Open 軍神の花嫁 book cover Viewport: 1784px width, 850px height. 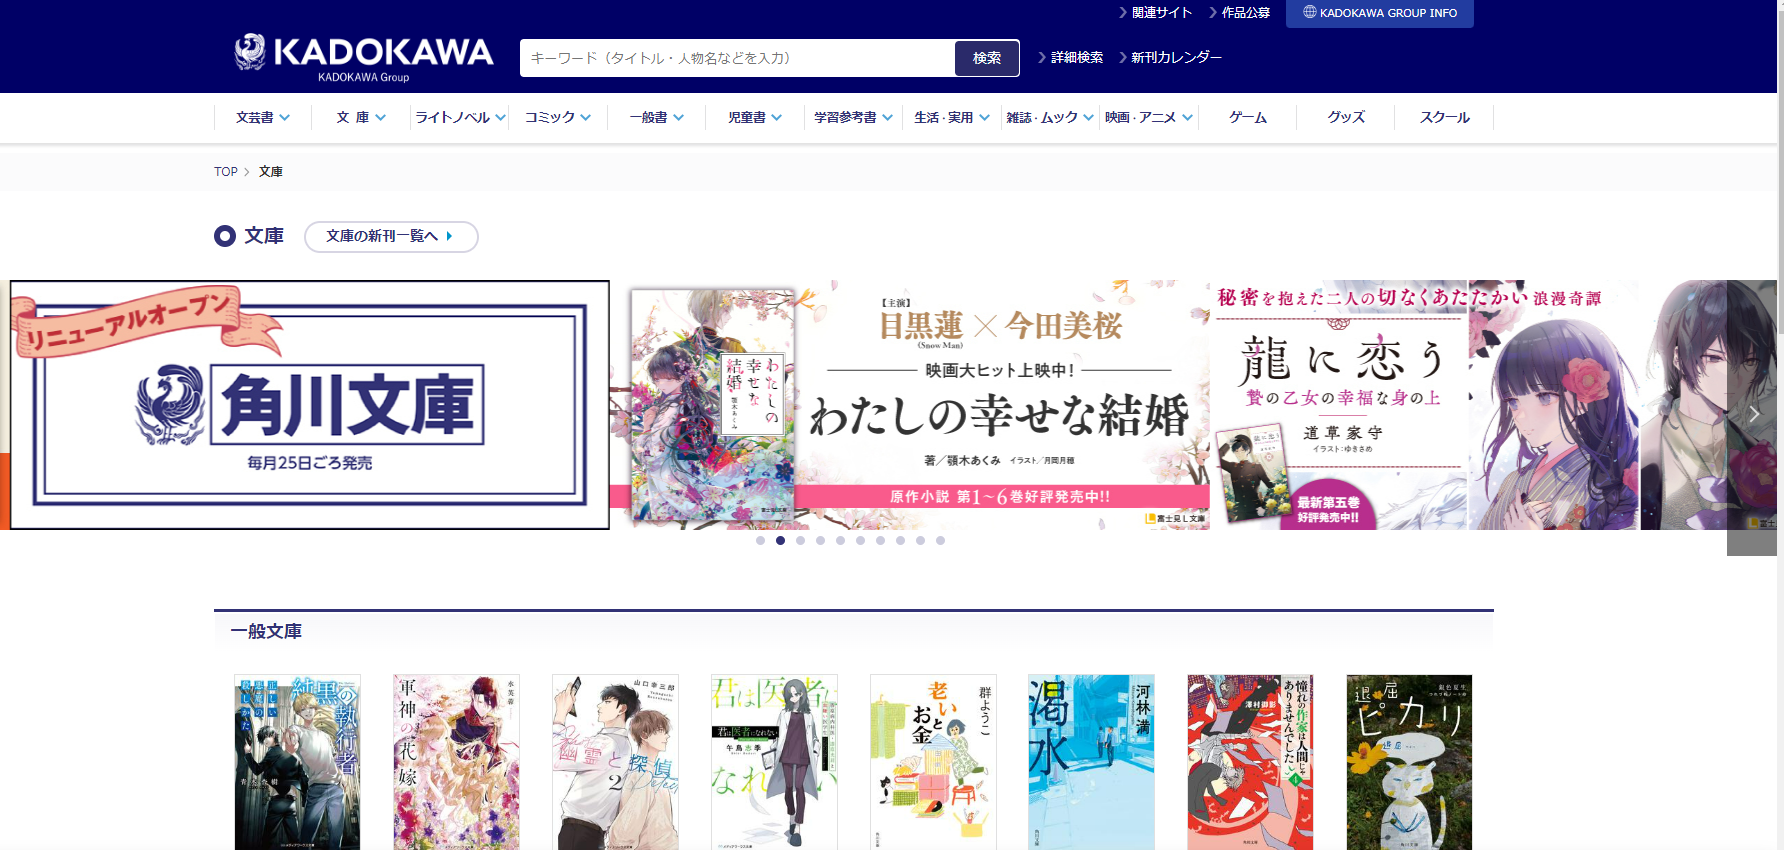coord(456,762)
